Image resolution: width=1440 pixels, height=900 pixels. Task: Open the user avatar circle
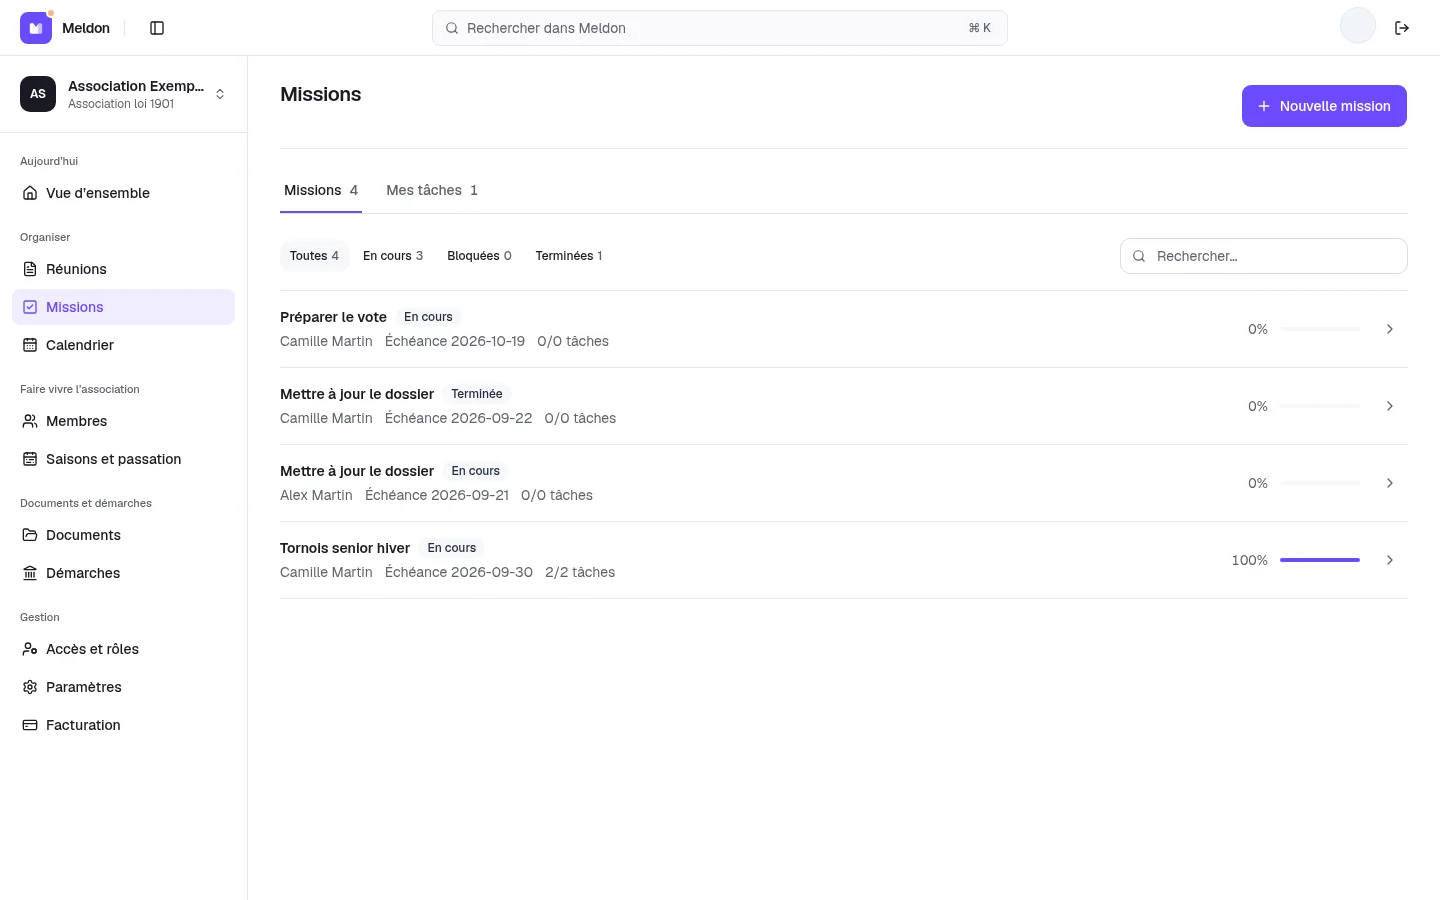[x=1358, y=26]
